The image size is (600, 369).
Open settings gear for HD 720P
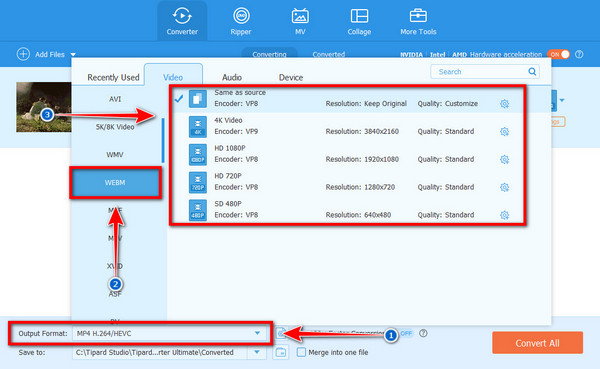pos(504,187)
